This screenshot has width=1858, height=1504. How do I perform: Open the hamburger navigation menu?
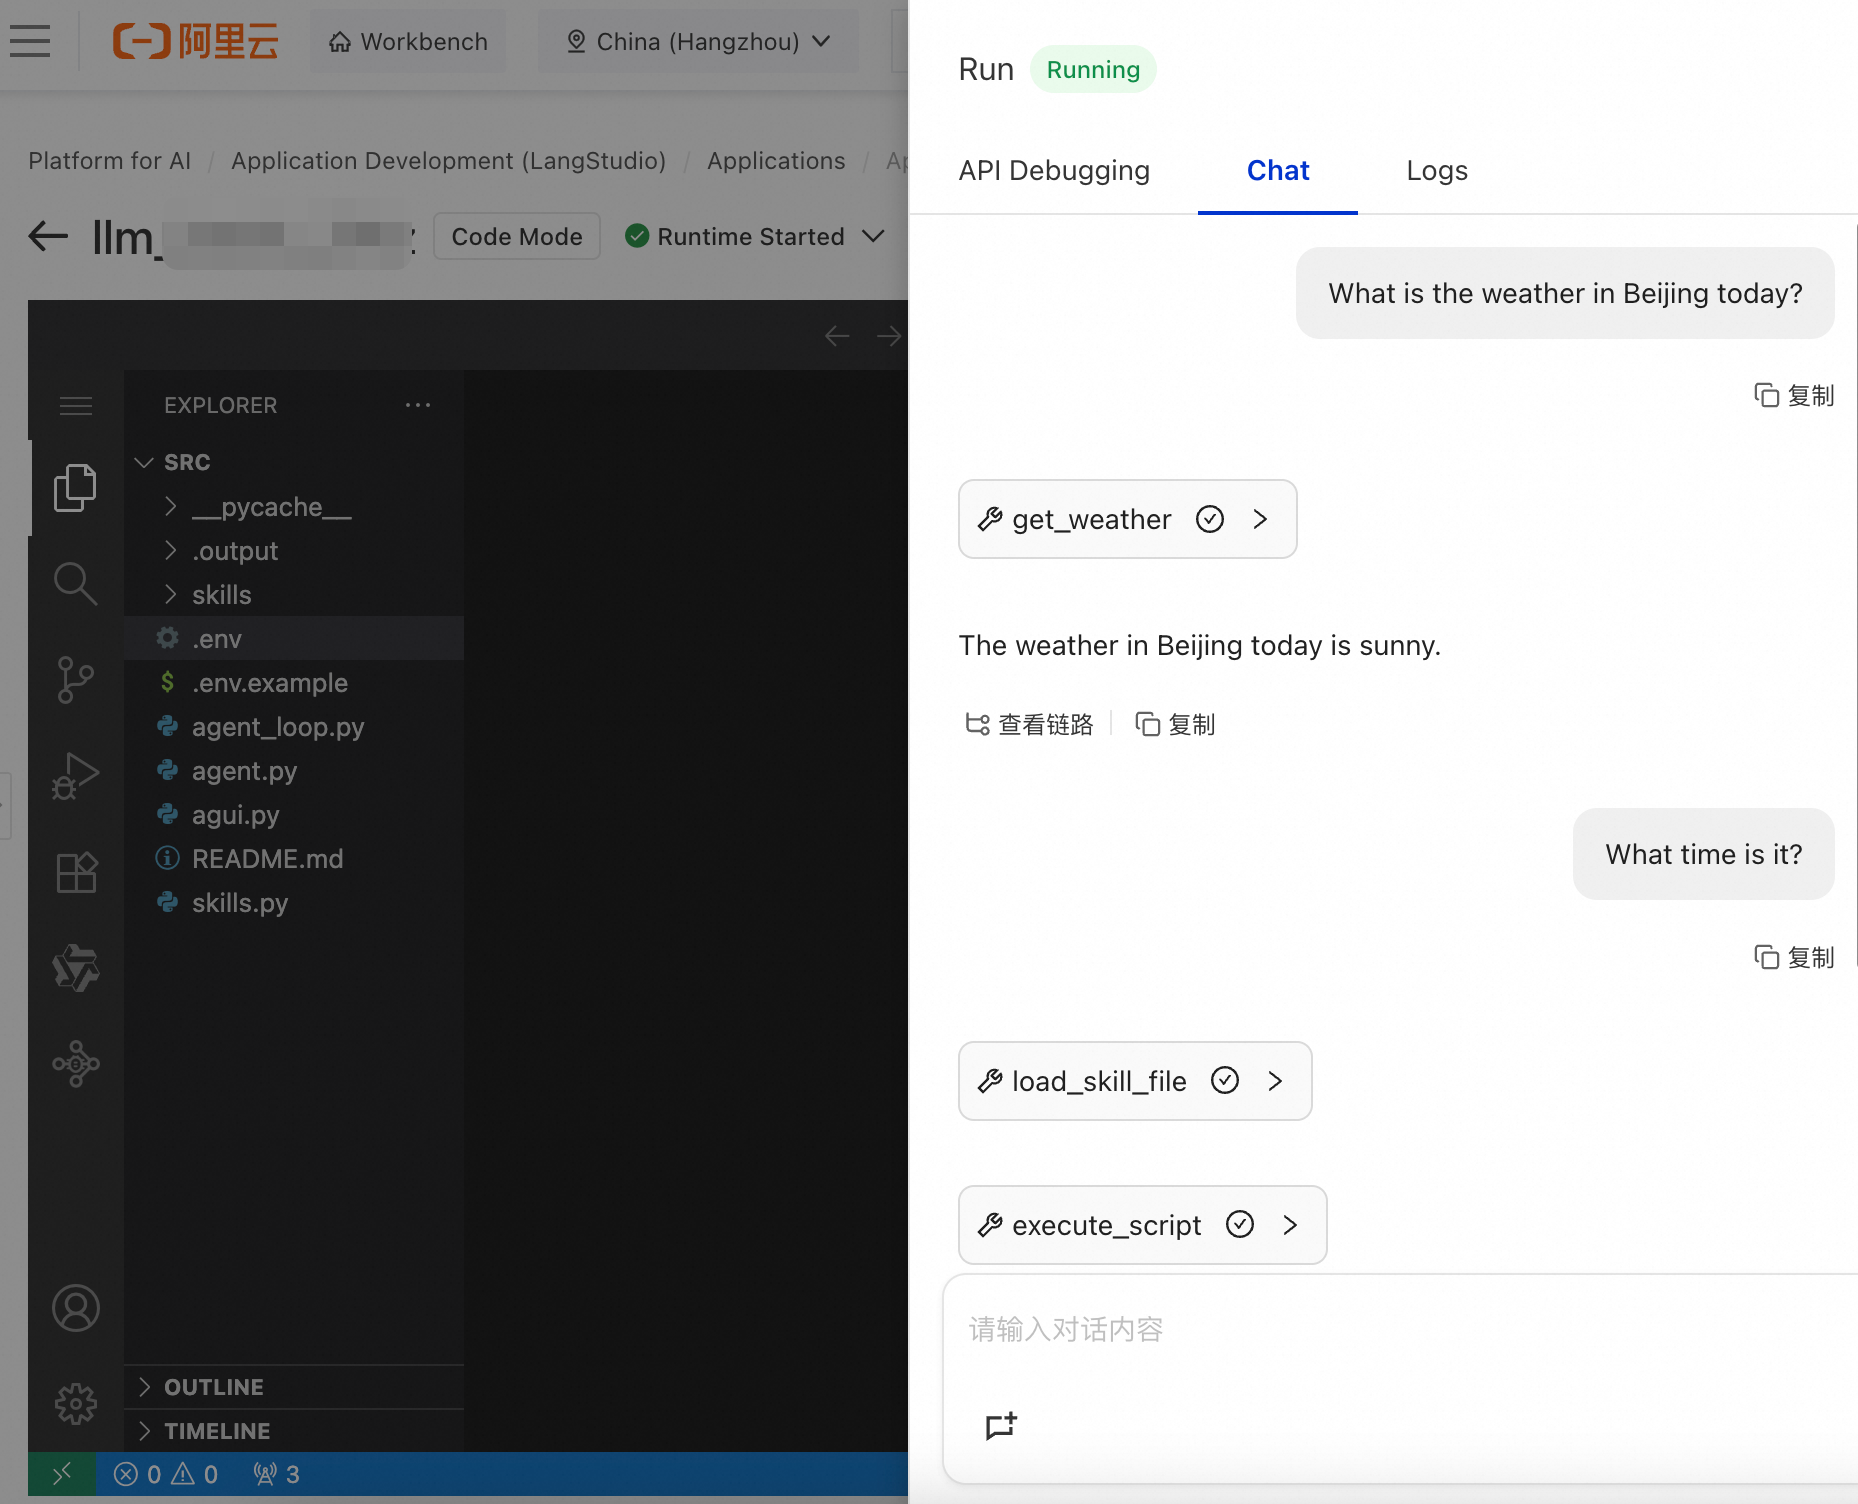[x=30, y=41]
